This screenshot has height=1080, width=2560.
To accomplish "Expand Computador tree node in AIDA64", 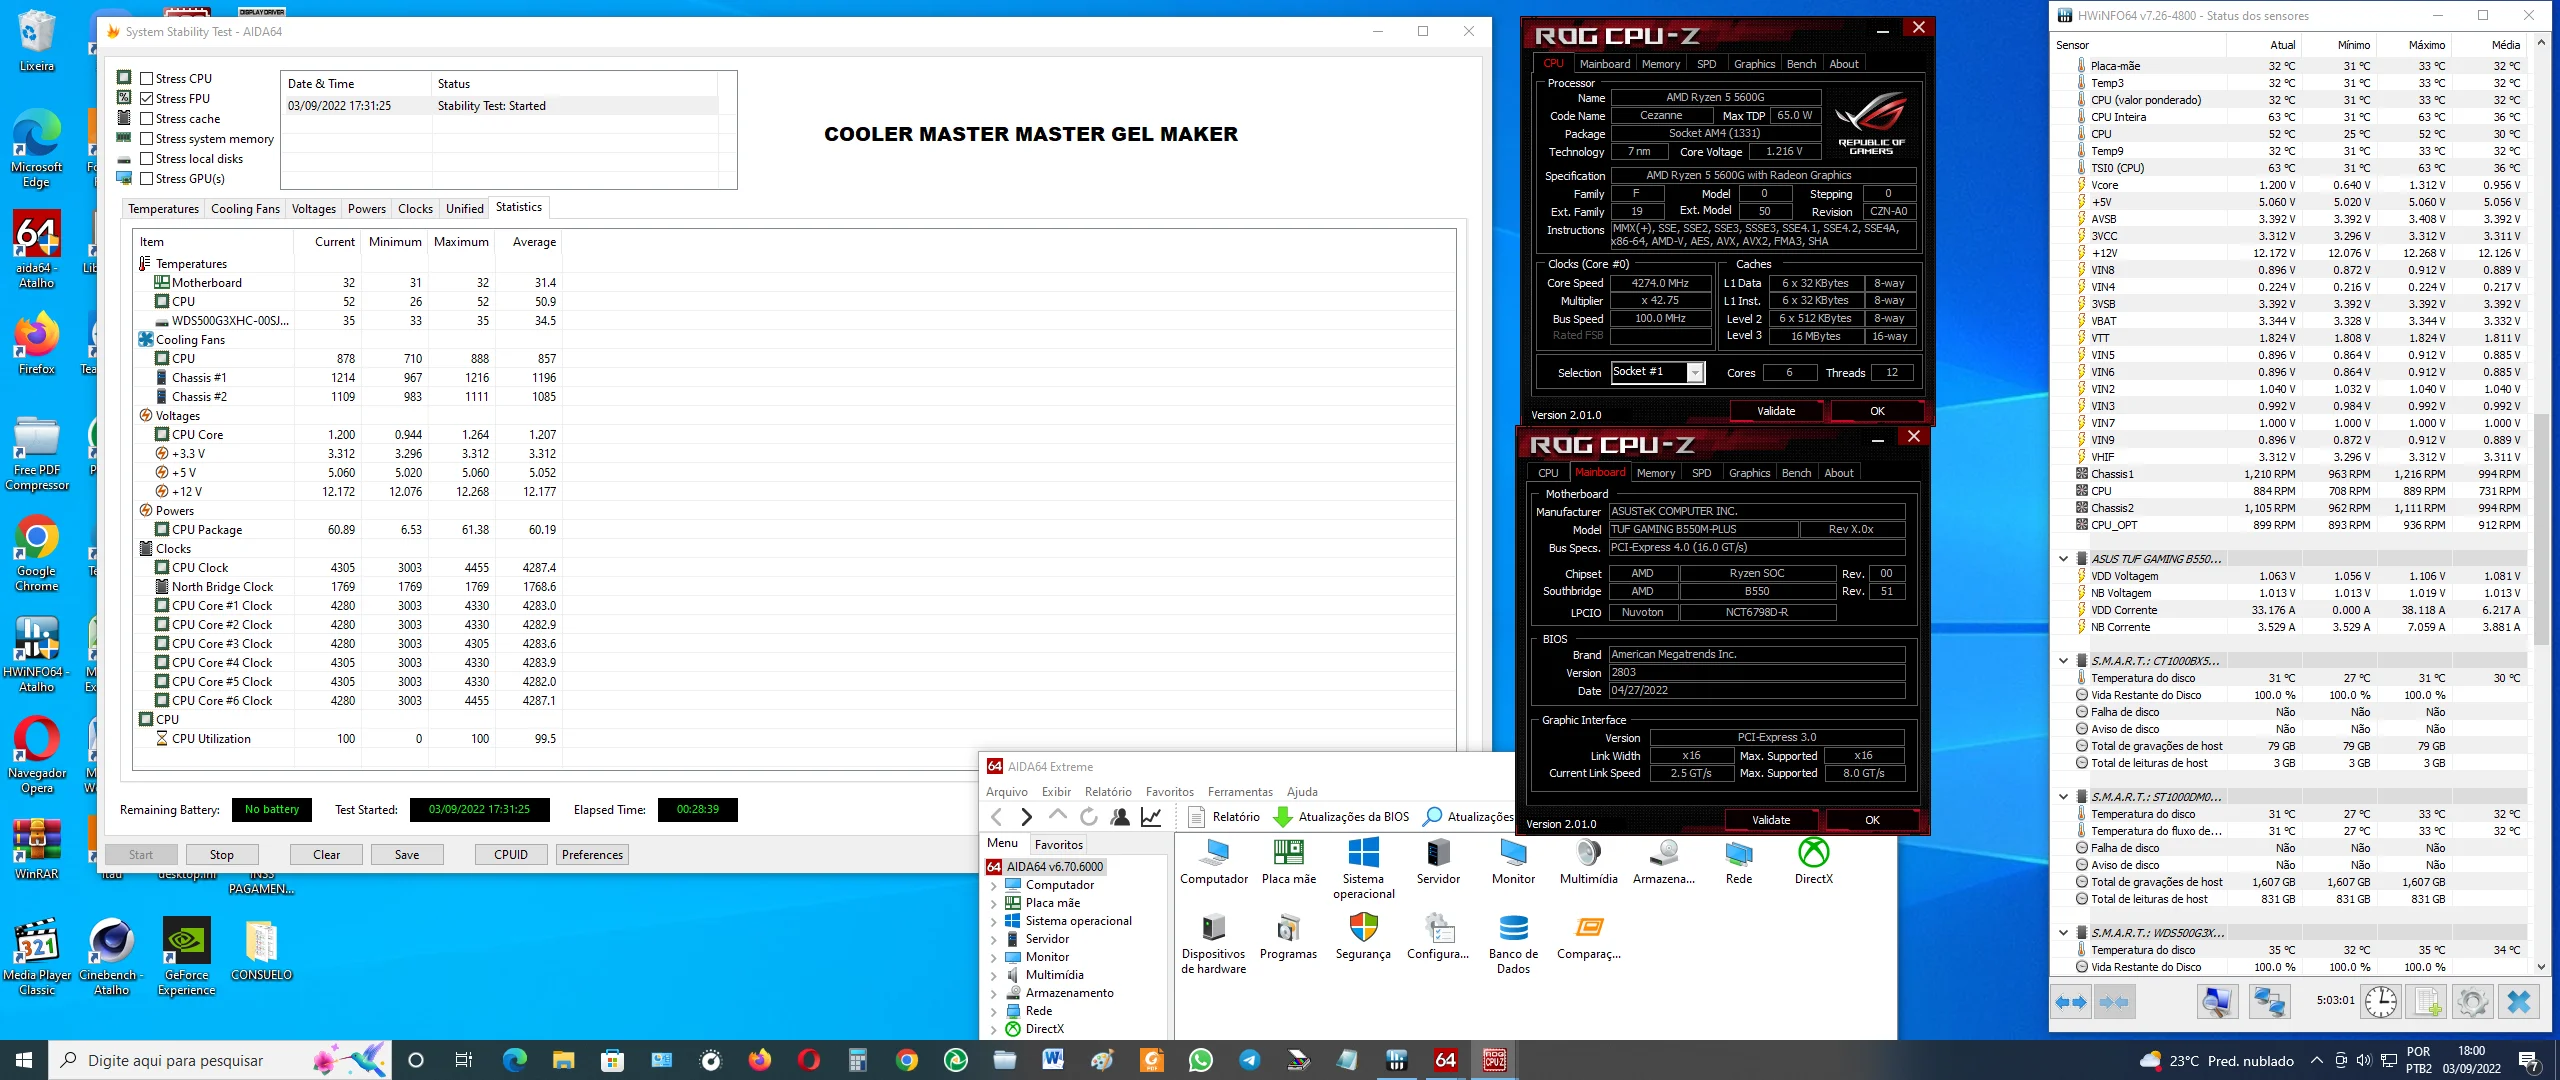I will (994, 885).
